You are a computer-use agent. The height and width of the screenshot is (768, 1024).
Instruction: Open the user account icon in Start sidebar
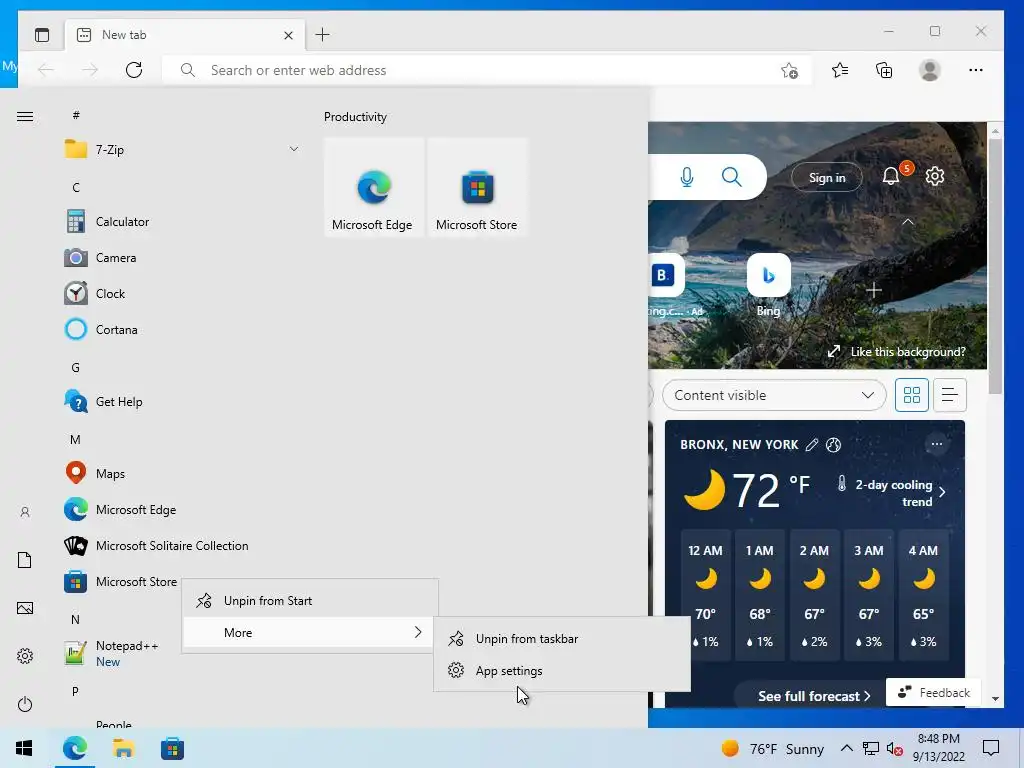click(25, 513)
